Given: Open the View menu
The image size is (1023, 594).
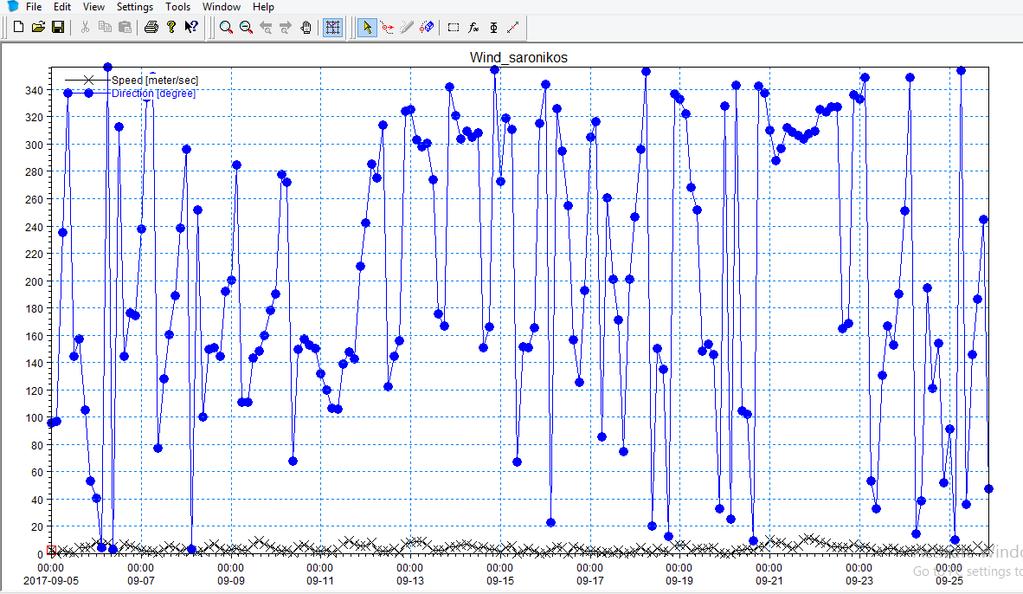Looking at the screenshot, I should click(93, 7).
